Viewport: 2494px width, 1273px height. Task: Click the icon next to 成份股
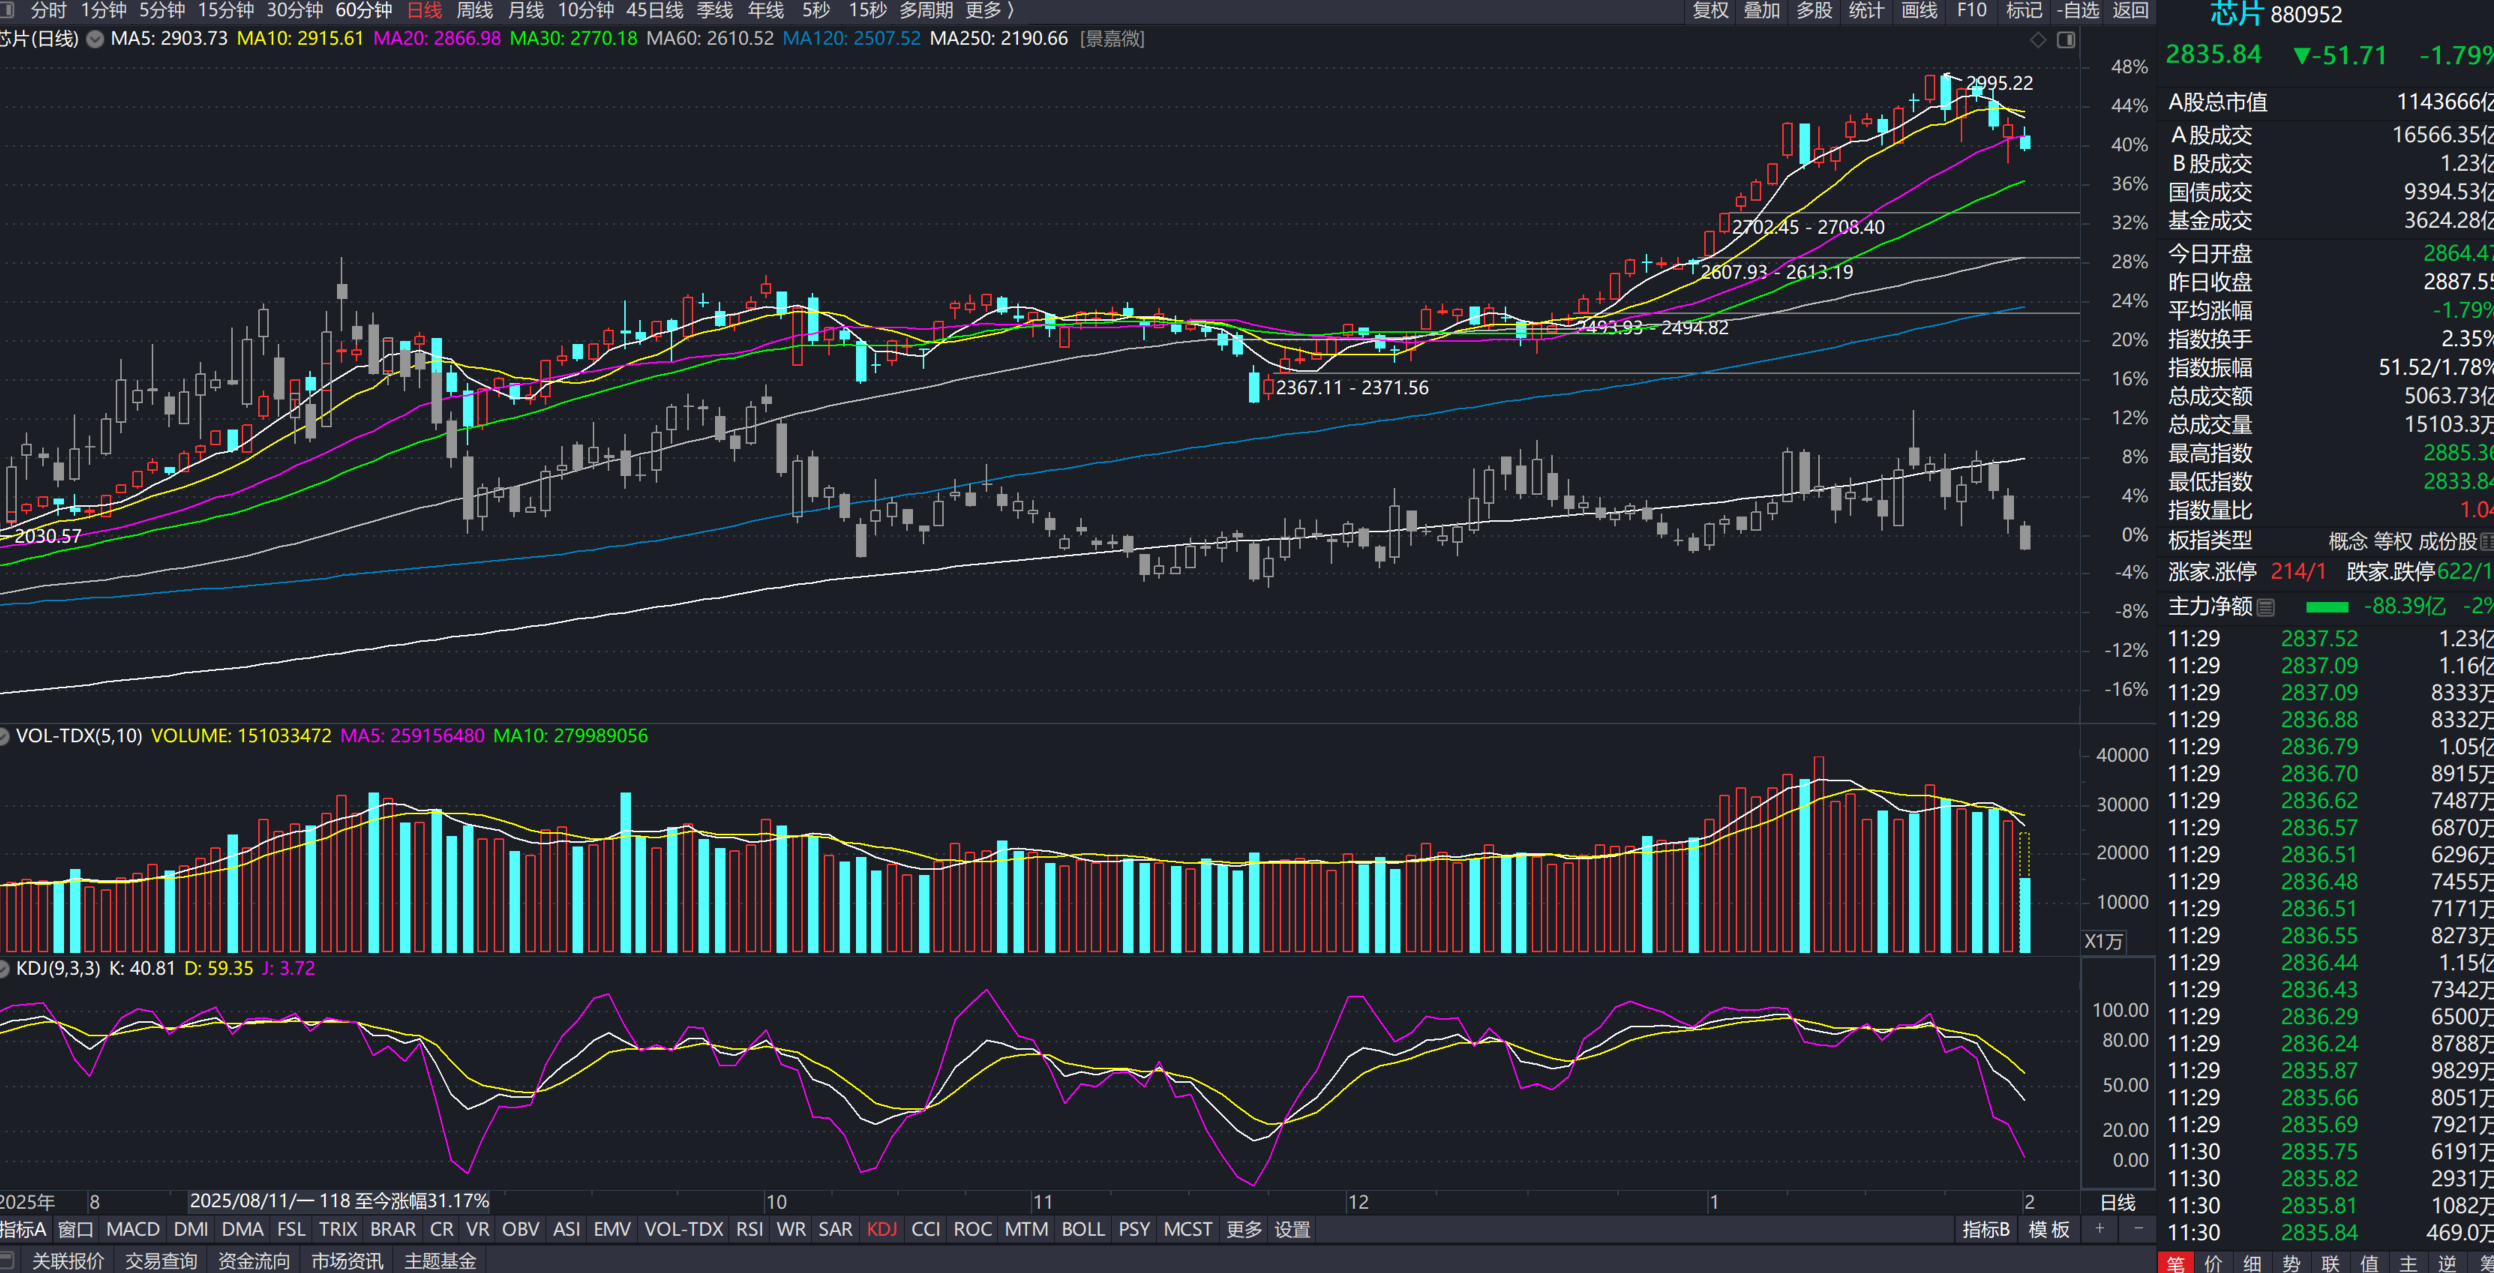(2486, 541)
